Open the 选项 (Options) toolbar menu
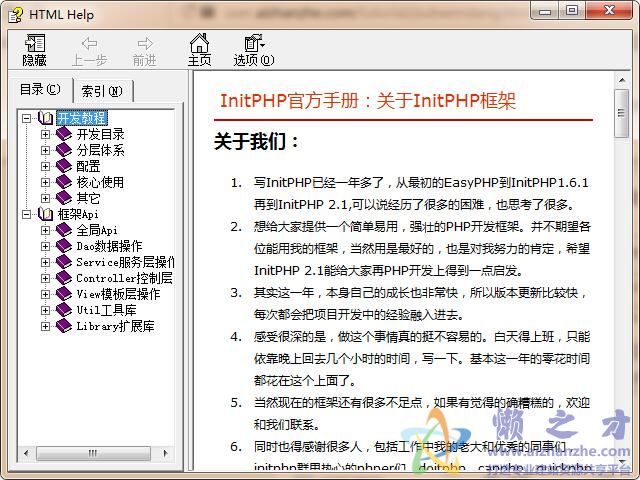Image resolution: width=640 pixels, height=480 pixels. pyautogui.click(x=254, y=50)
